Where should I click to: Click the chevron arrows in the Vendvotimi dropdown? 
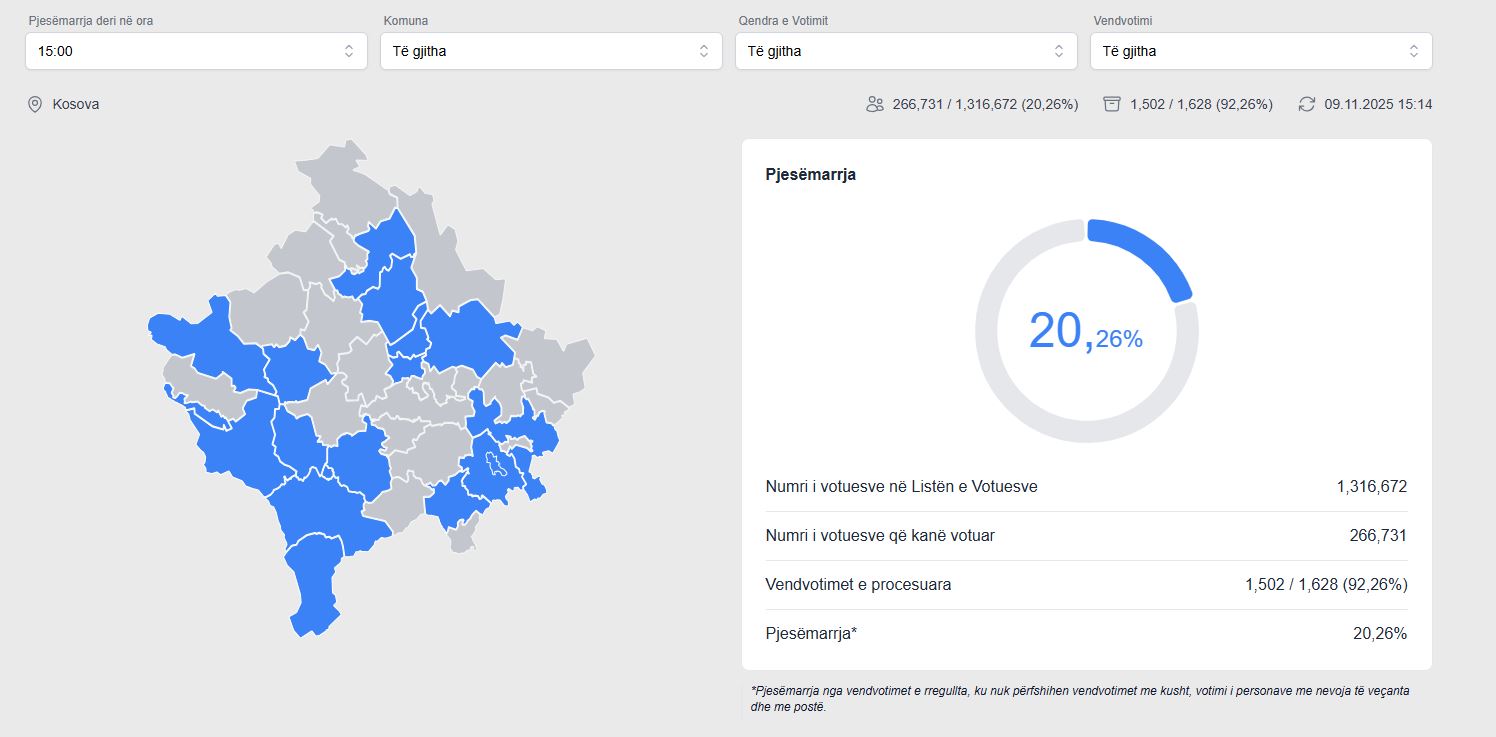coord(1413,51)
